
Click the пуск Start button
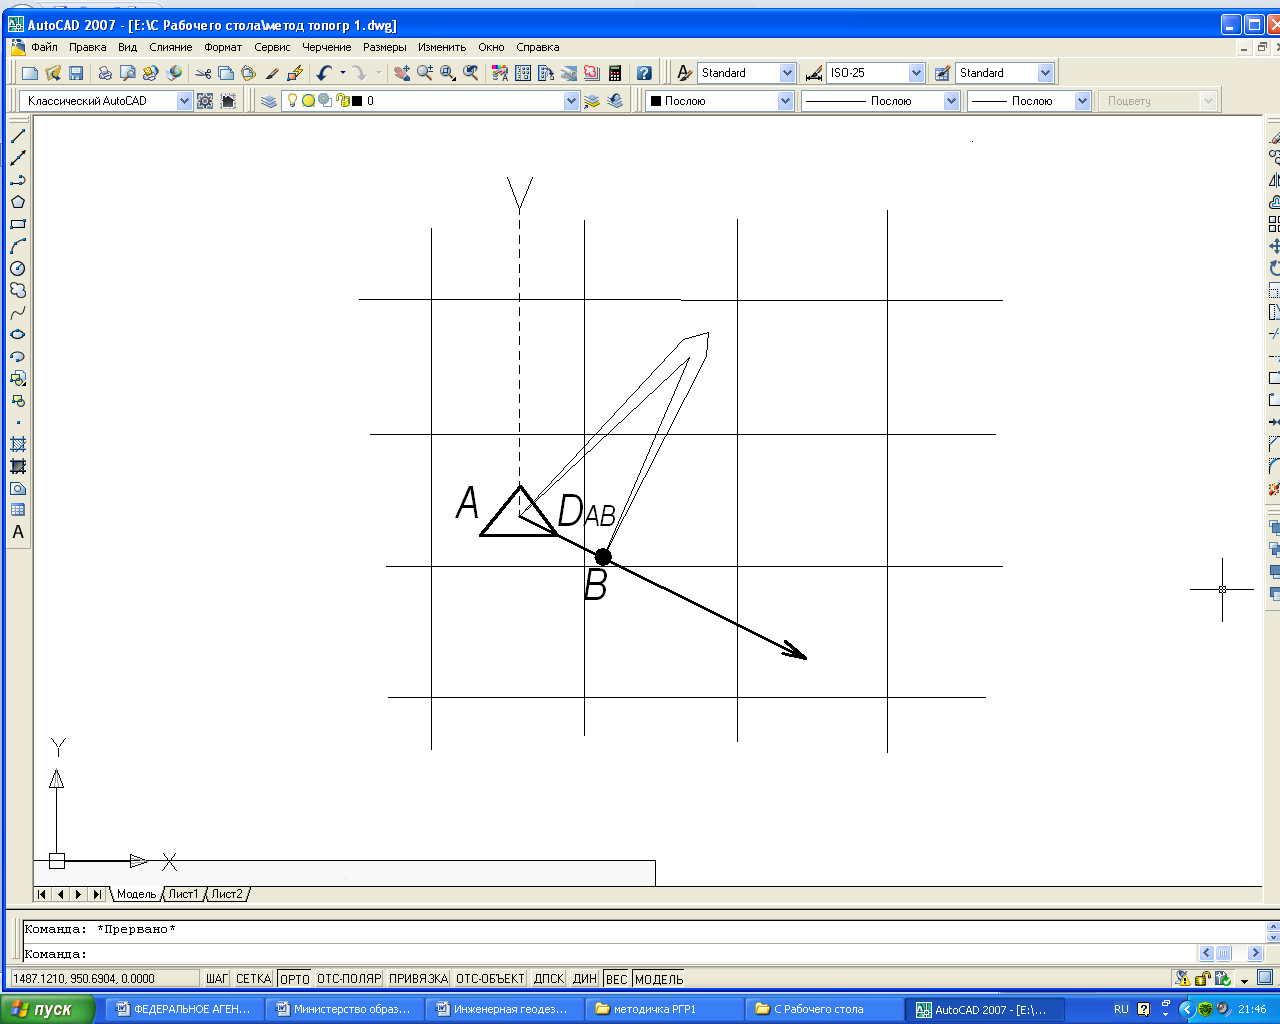pyautogui.click(x=47, y=1009)
